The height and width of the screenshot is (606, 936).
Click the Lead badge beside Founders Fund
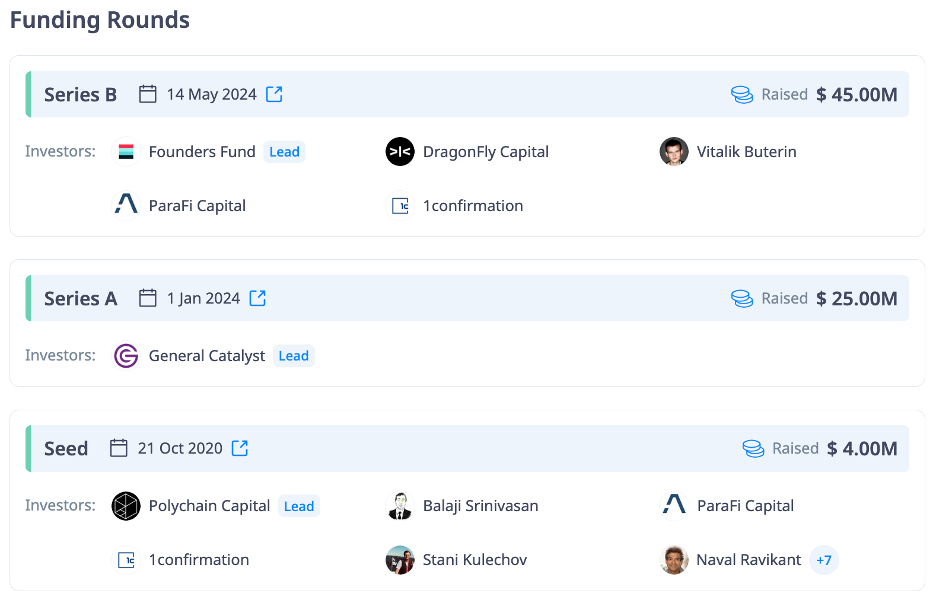pyautogui.click(x=285, y=152)
